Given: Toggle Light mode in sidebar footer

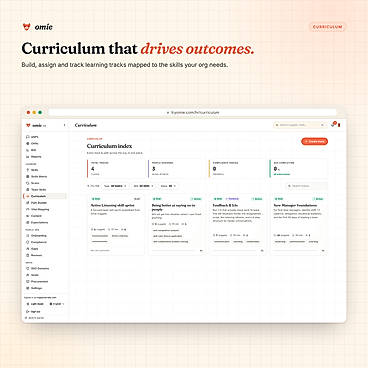Looking at the screenshot, I should click(35, 304).
